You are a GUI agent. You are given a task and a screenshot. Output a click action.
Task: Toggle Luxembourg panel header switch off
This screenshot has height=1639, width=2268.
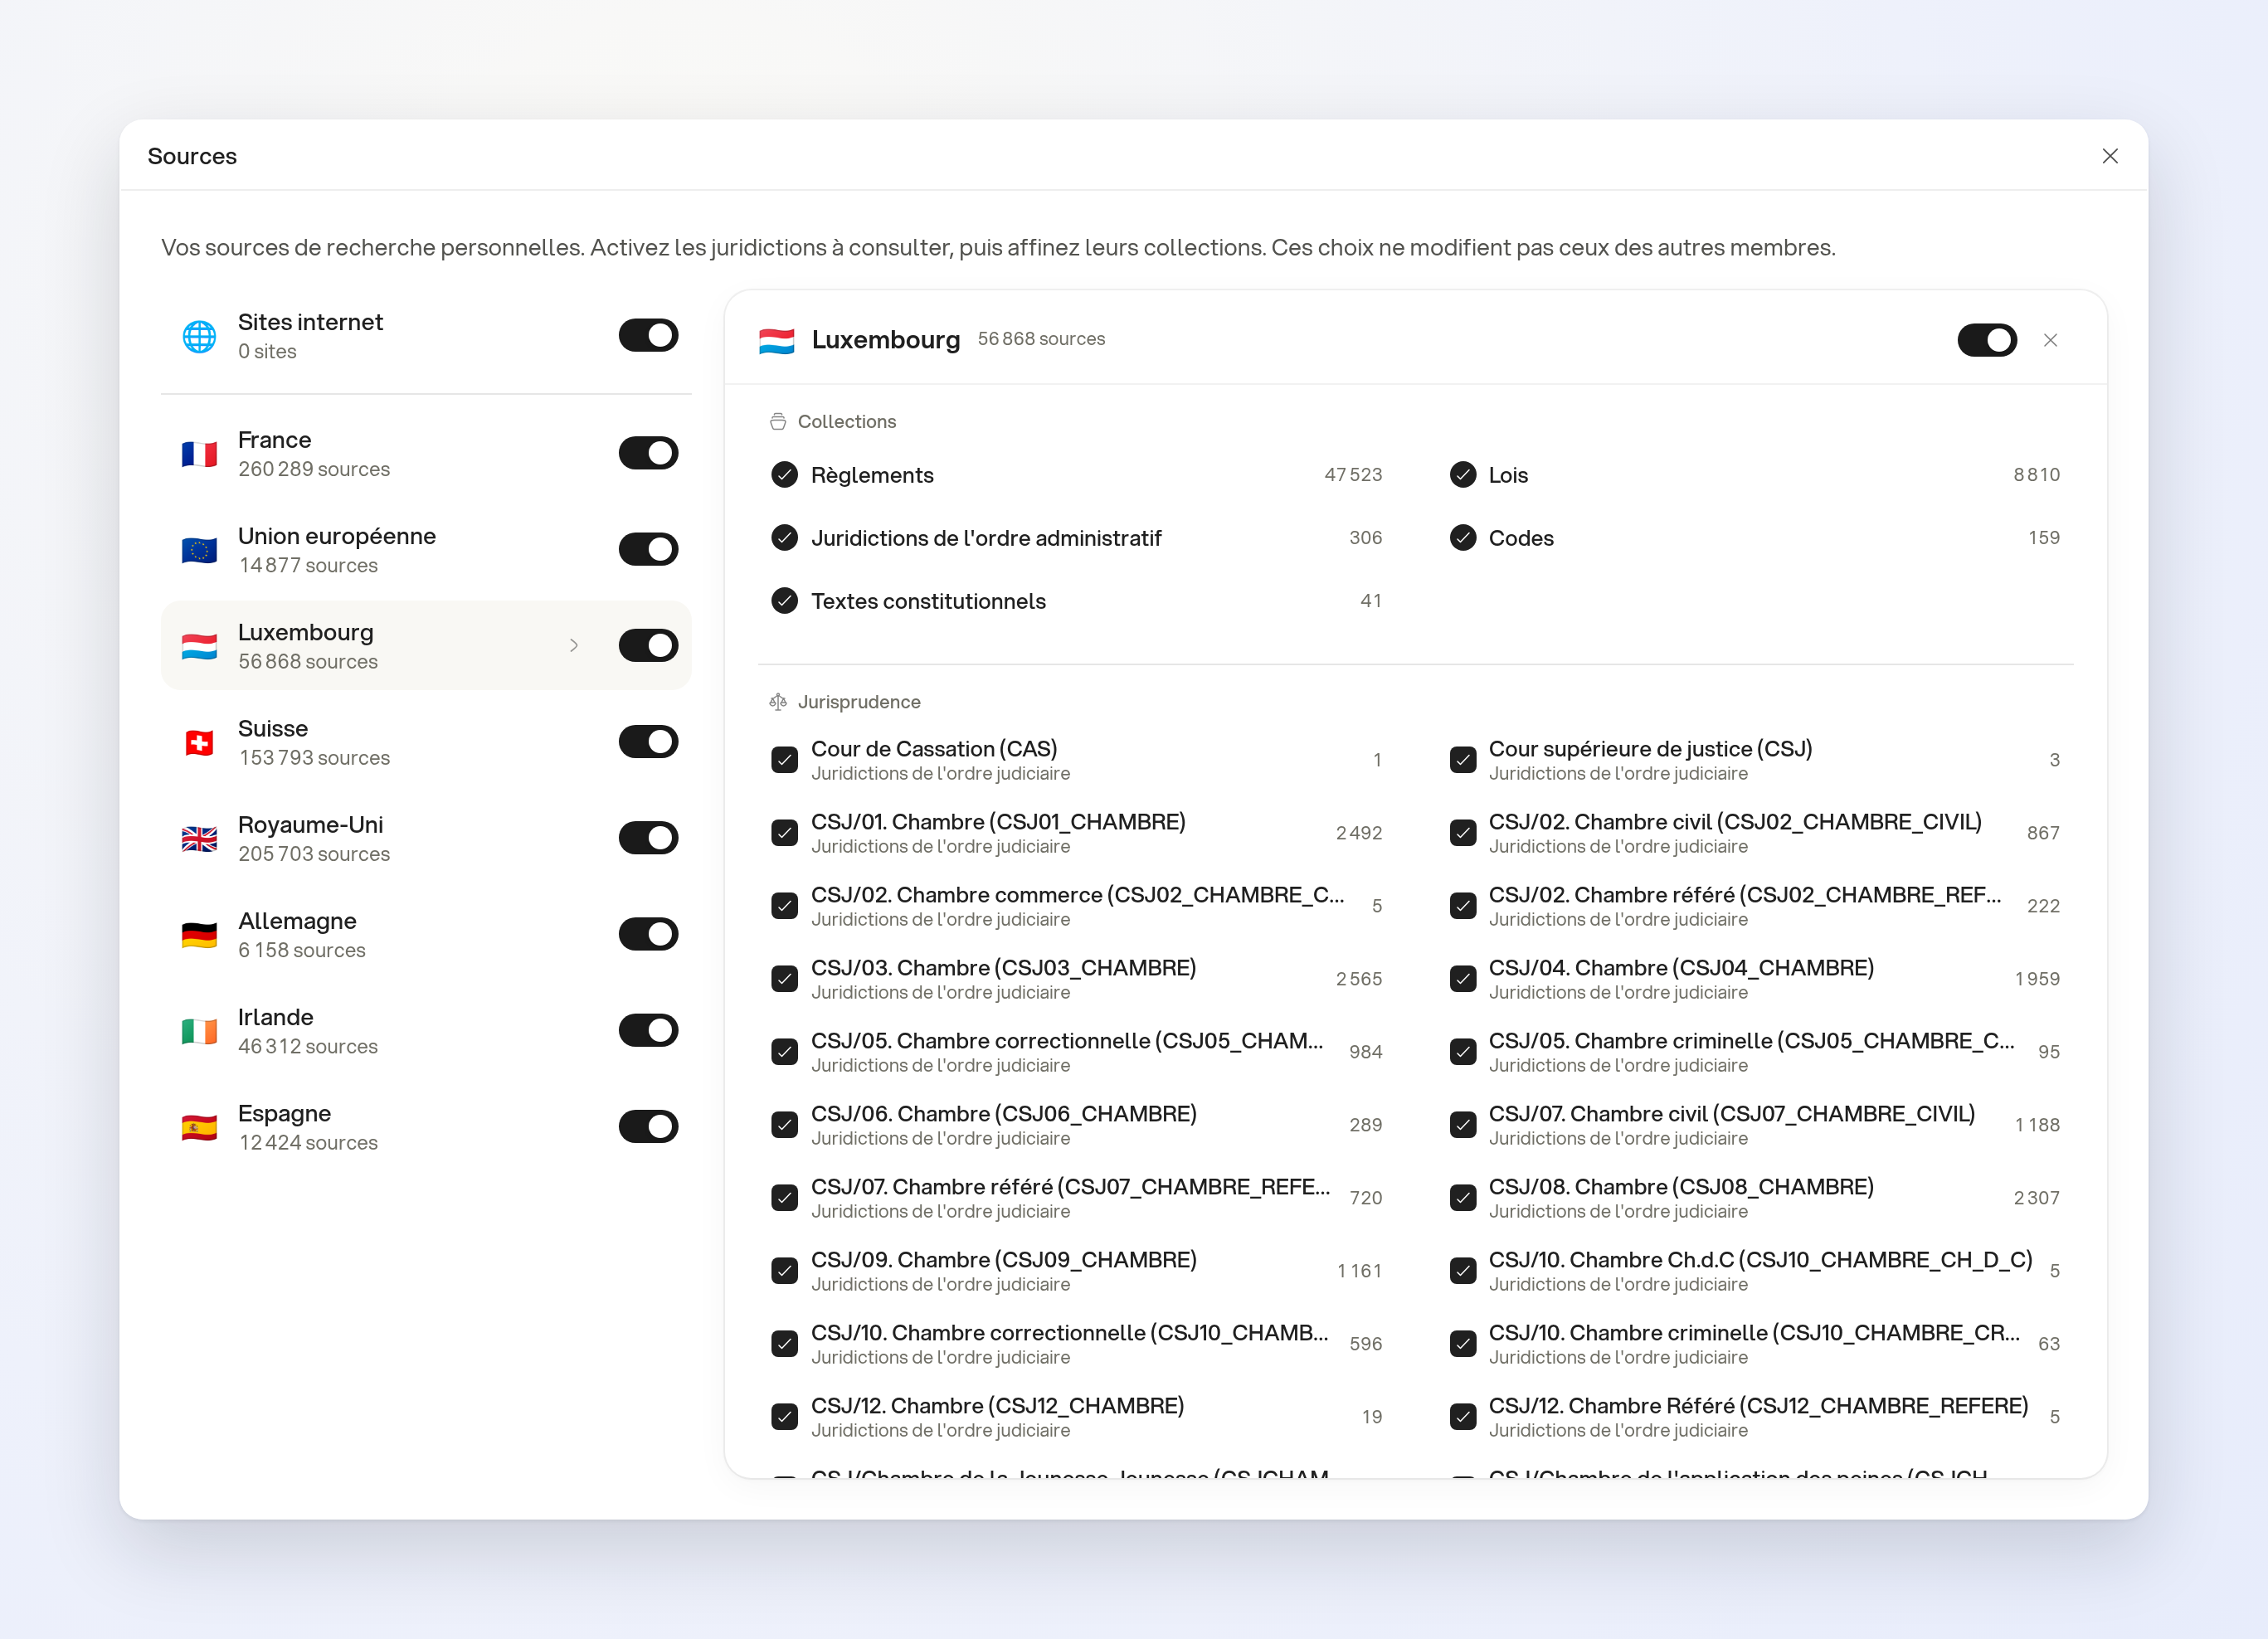pos(1986,340)
